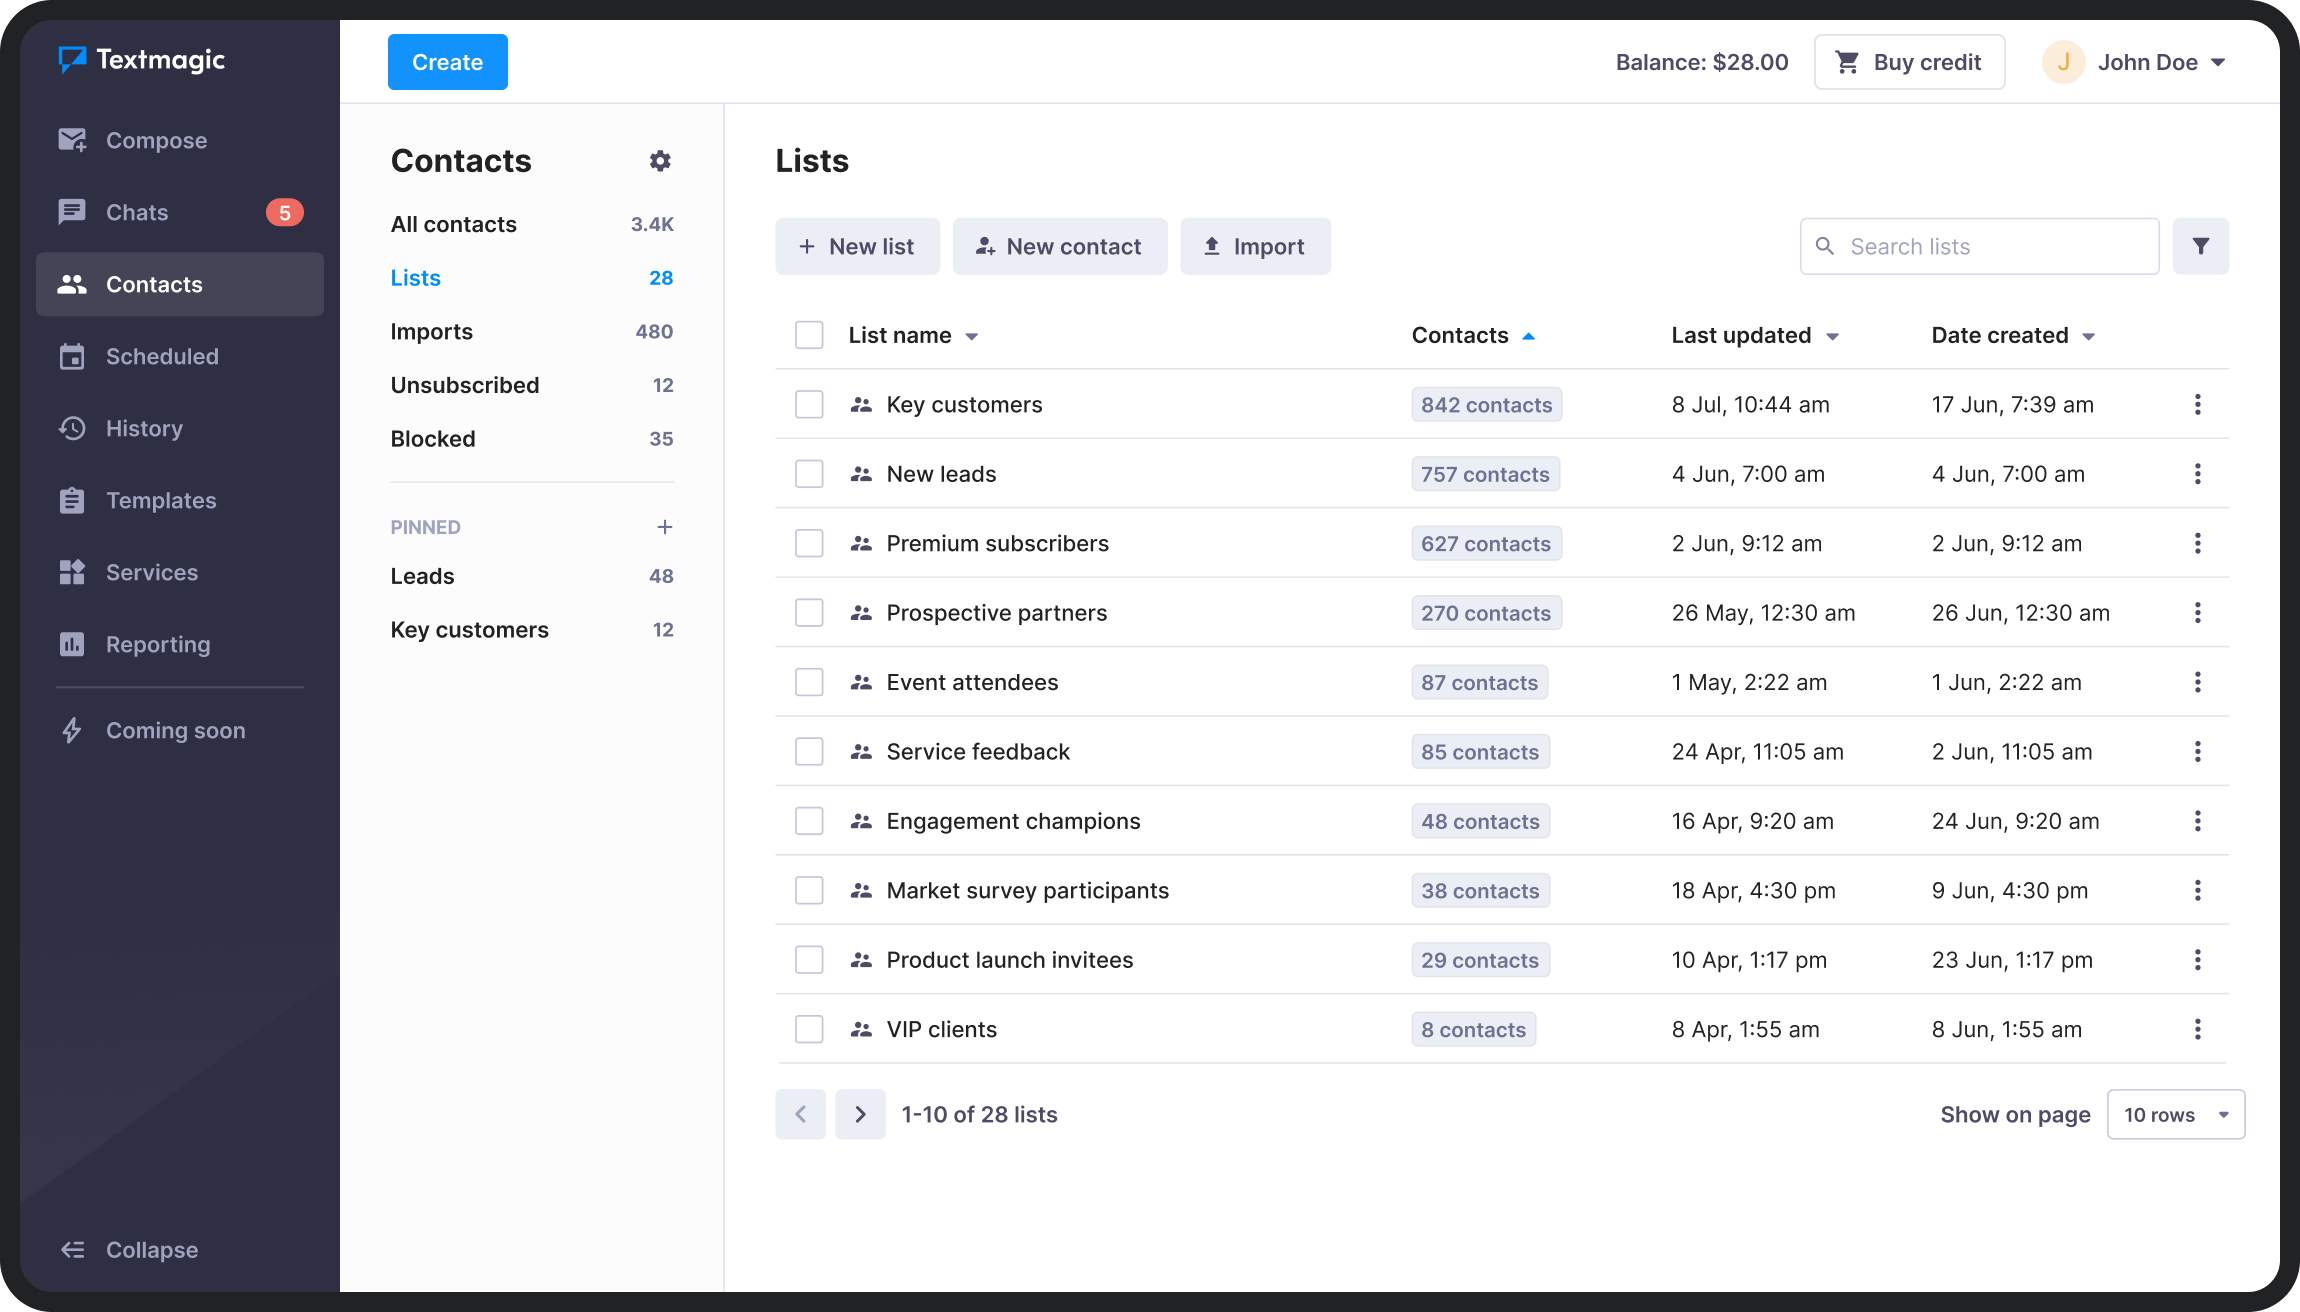Screen dimensions: 2300x1312
Task: Open Buy credit
Action: 1908,61
